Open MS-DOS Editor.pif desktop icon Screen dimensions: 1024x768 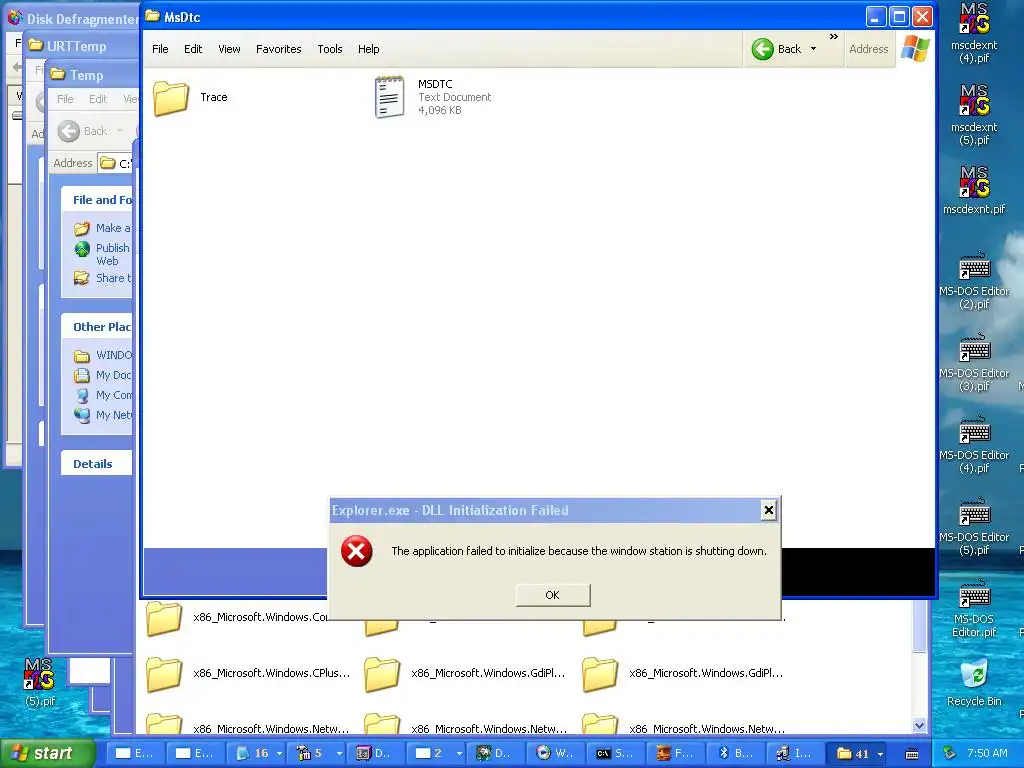coord(974,608)
